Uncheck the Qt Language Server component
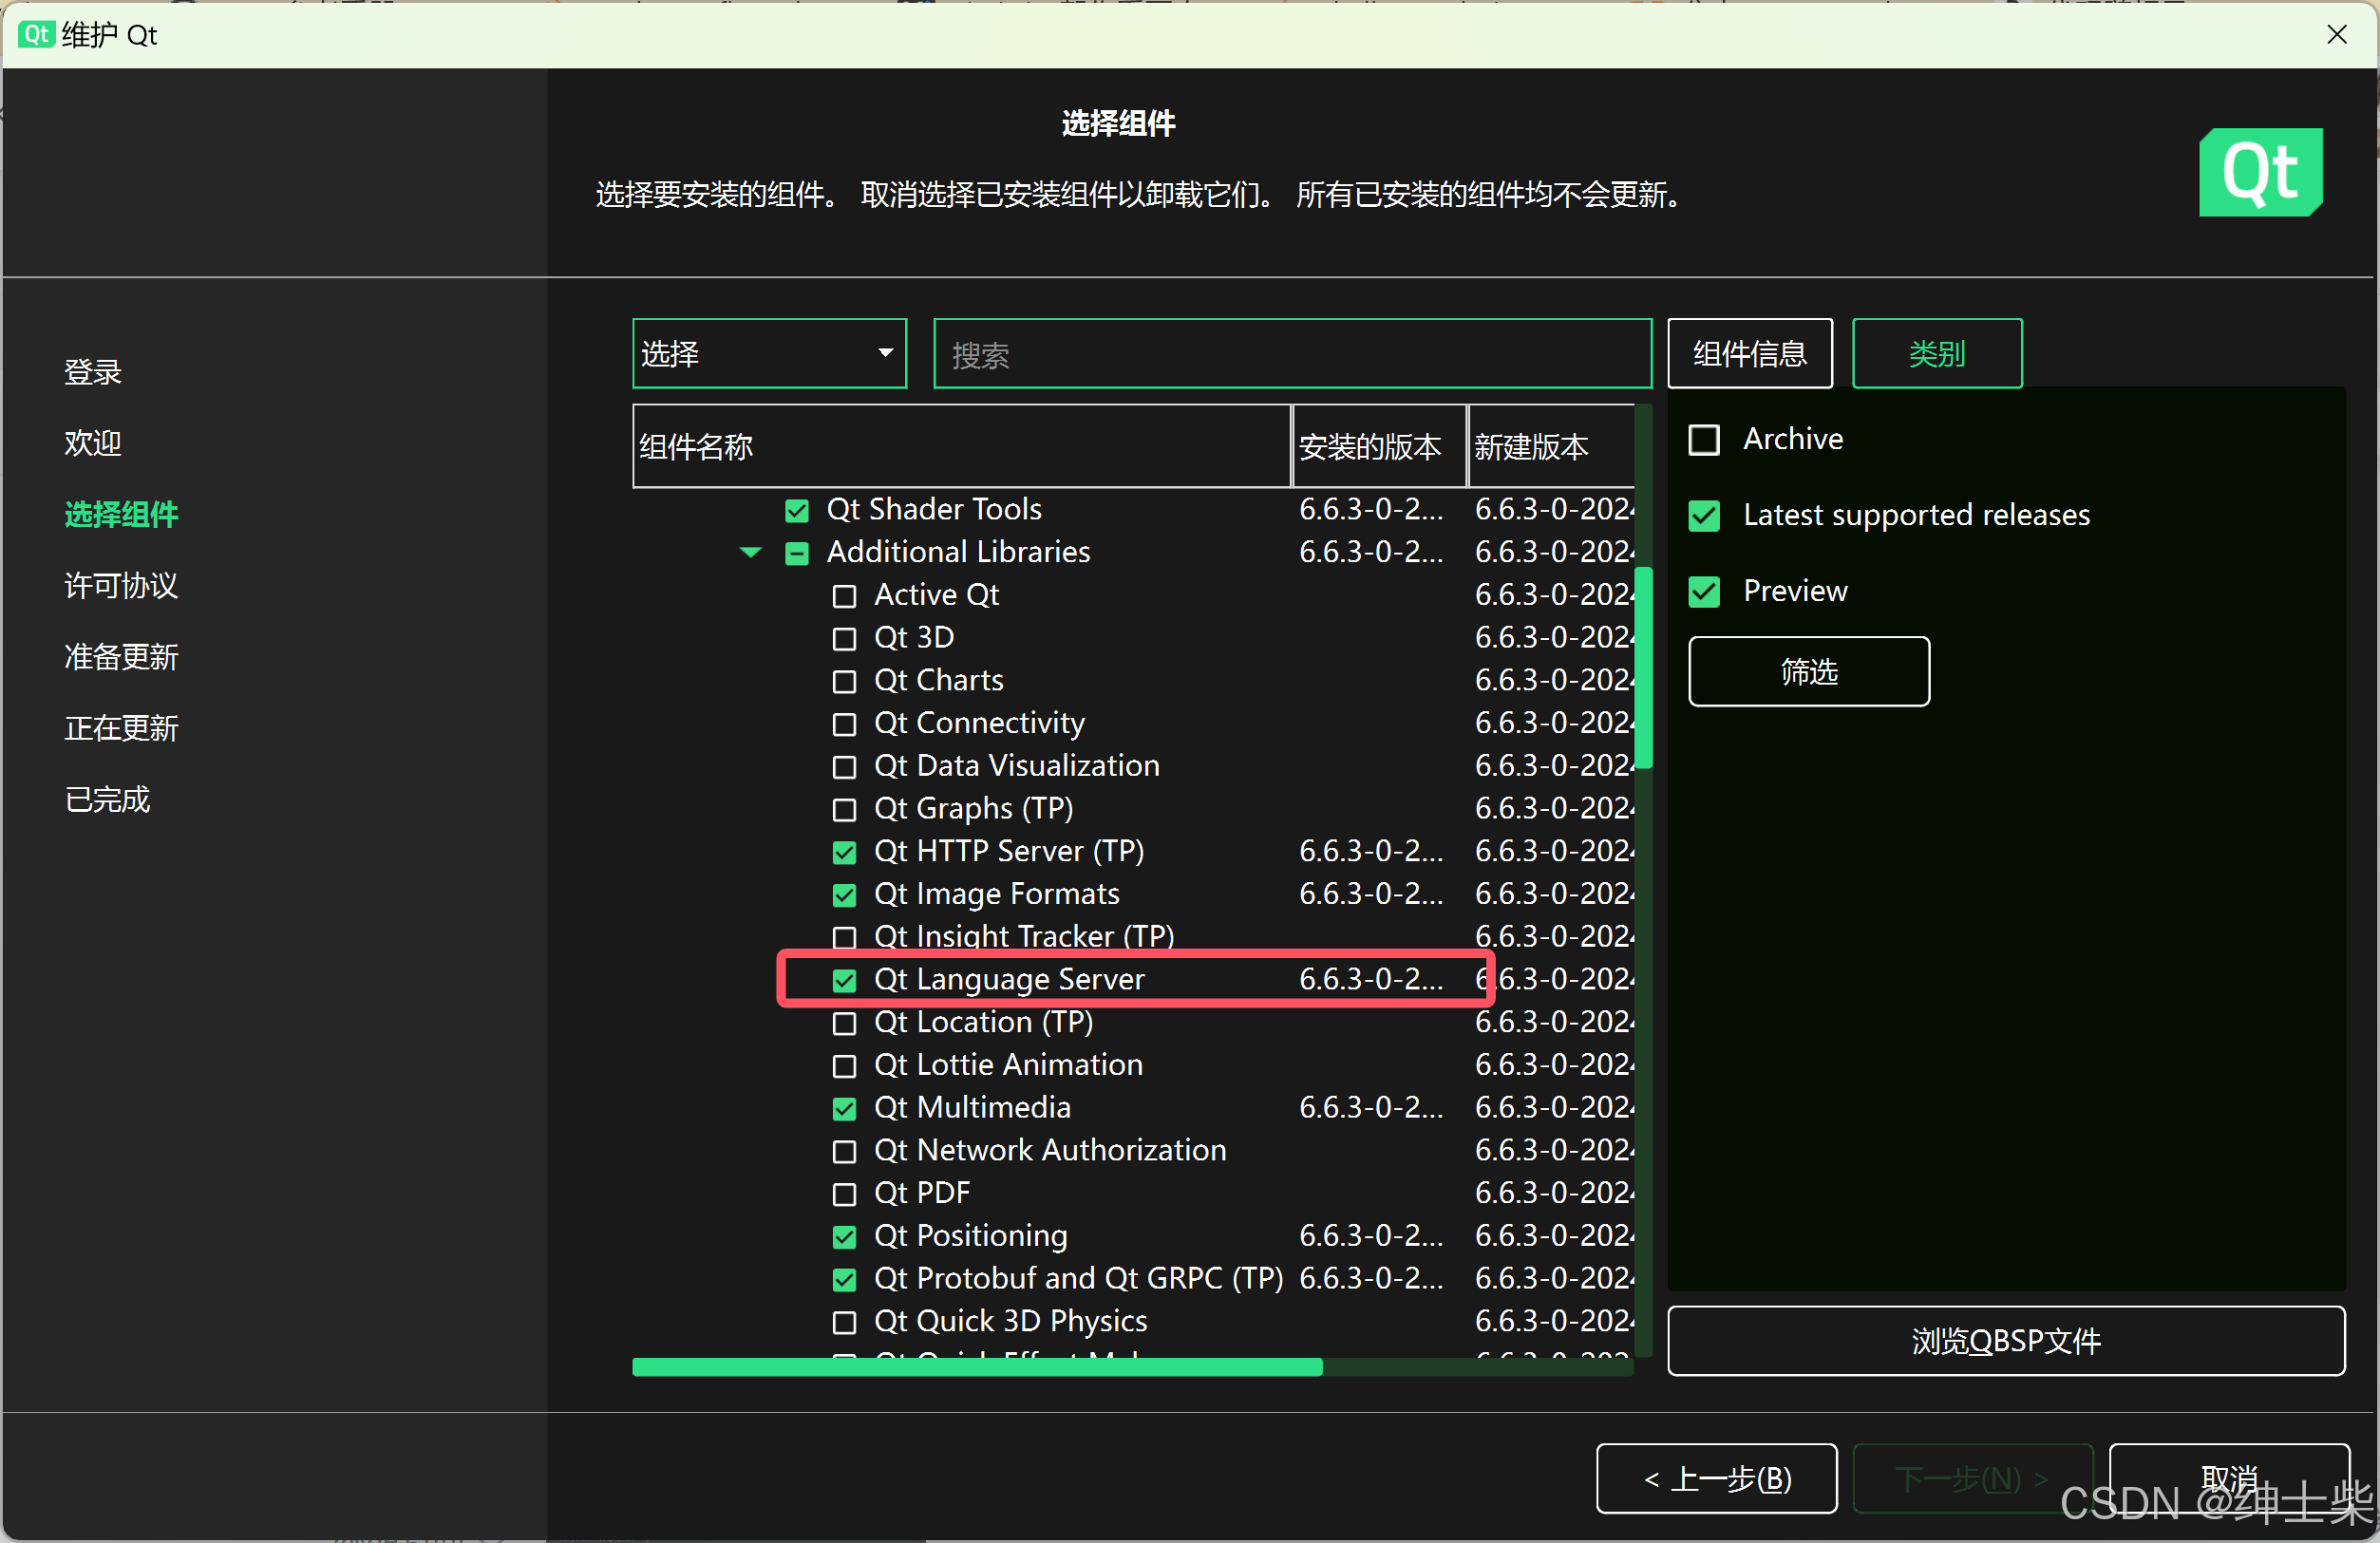The height and width of the screenshot is (1543, 2380). (x=844, y=980)
